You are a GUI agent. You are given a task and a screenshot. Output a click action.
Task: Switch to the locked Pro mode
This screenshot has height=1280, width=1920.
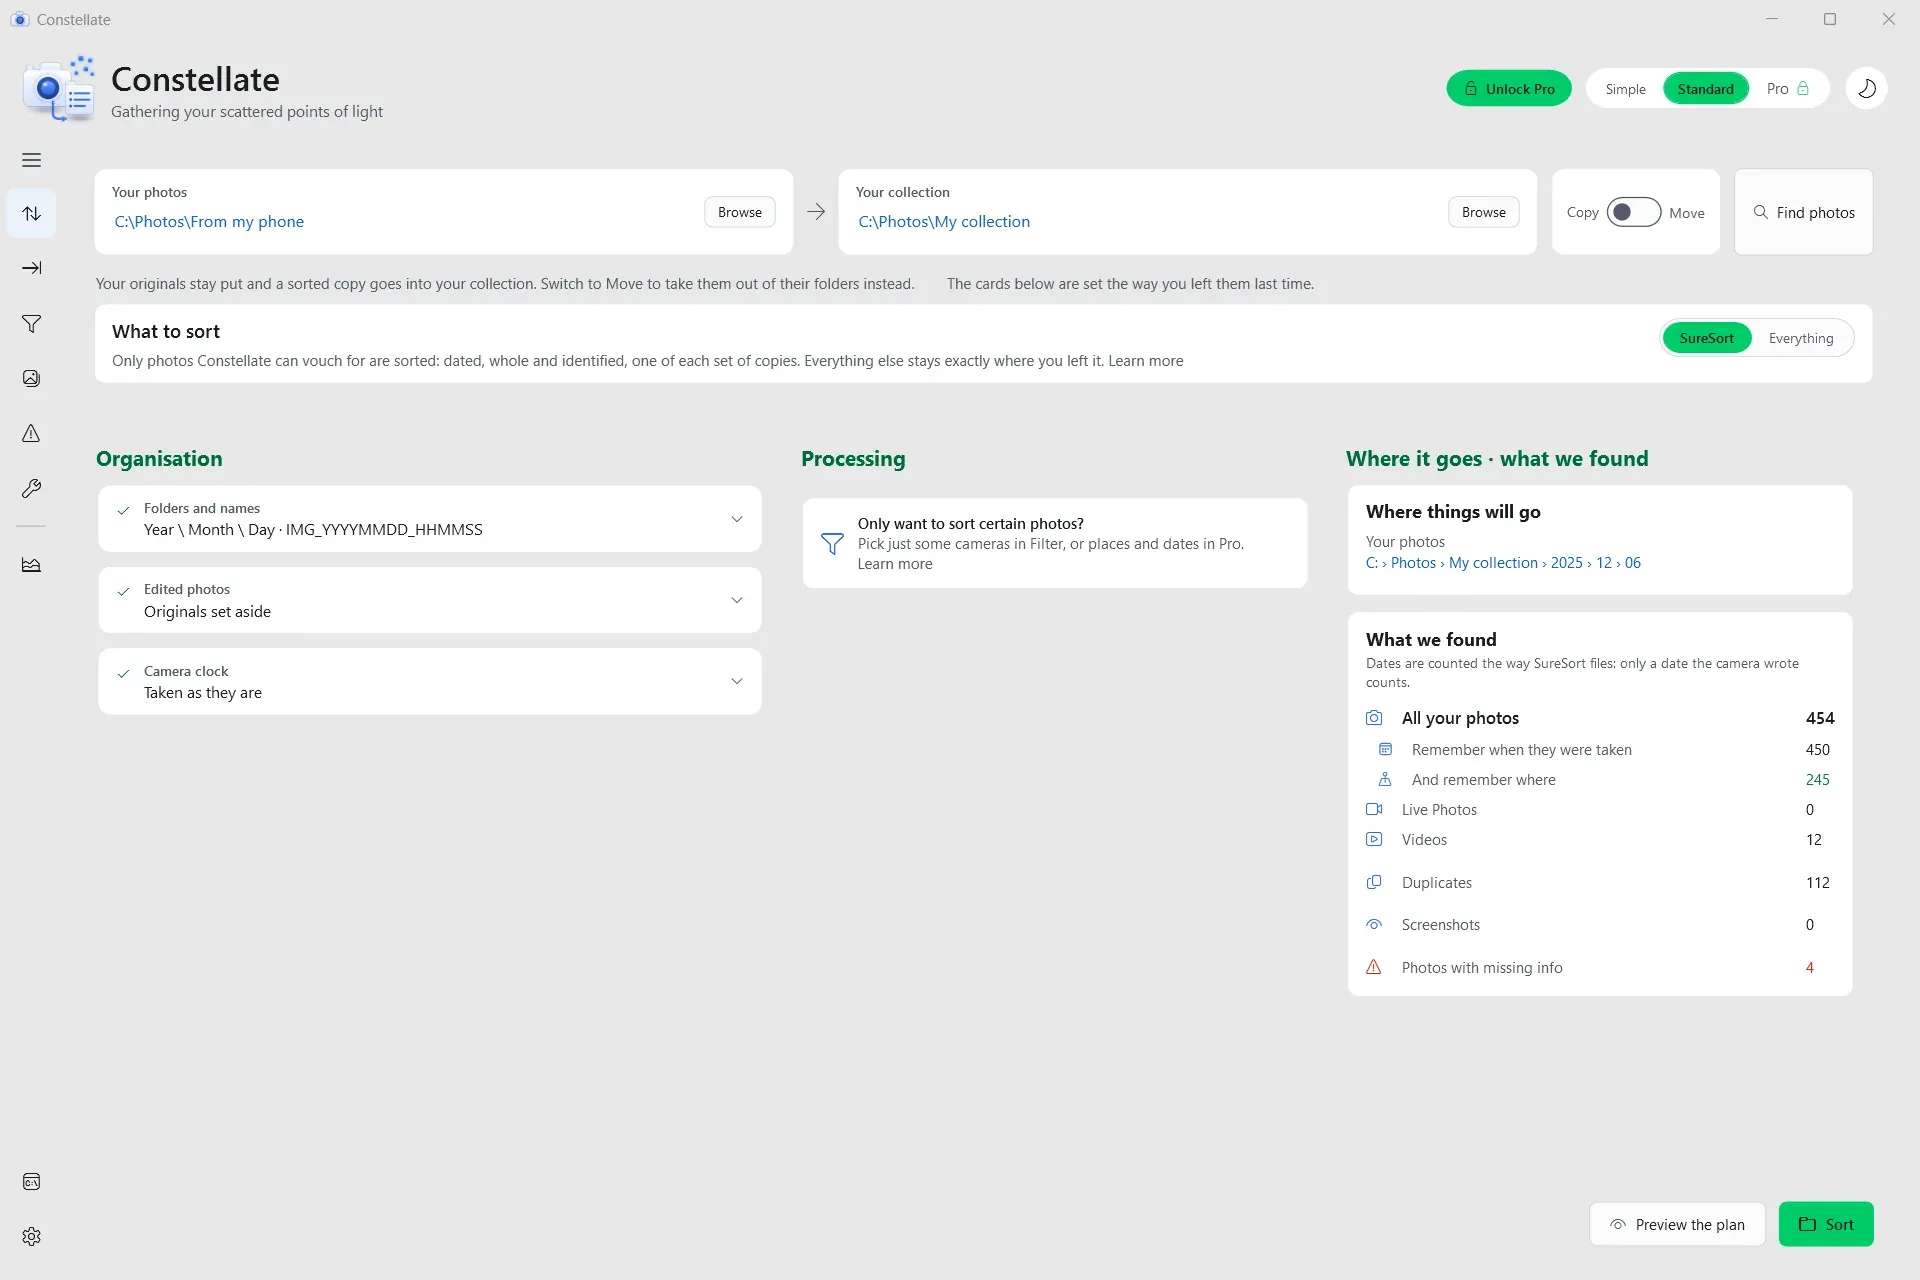pos(1787,89)
